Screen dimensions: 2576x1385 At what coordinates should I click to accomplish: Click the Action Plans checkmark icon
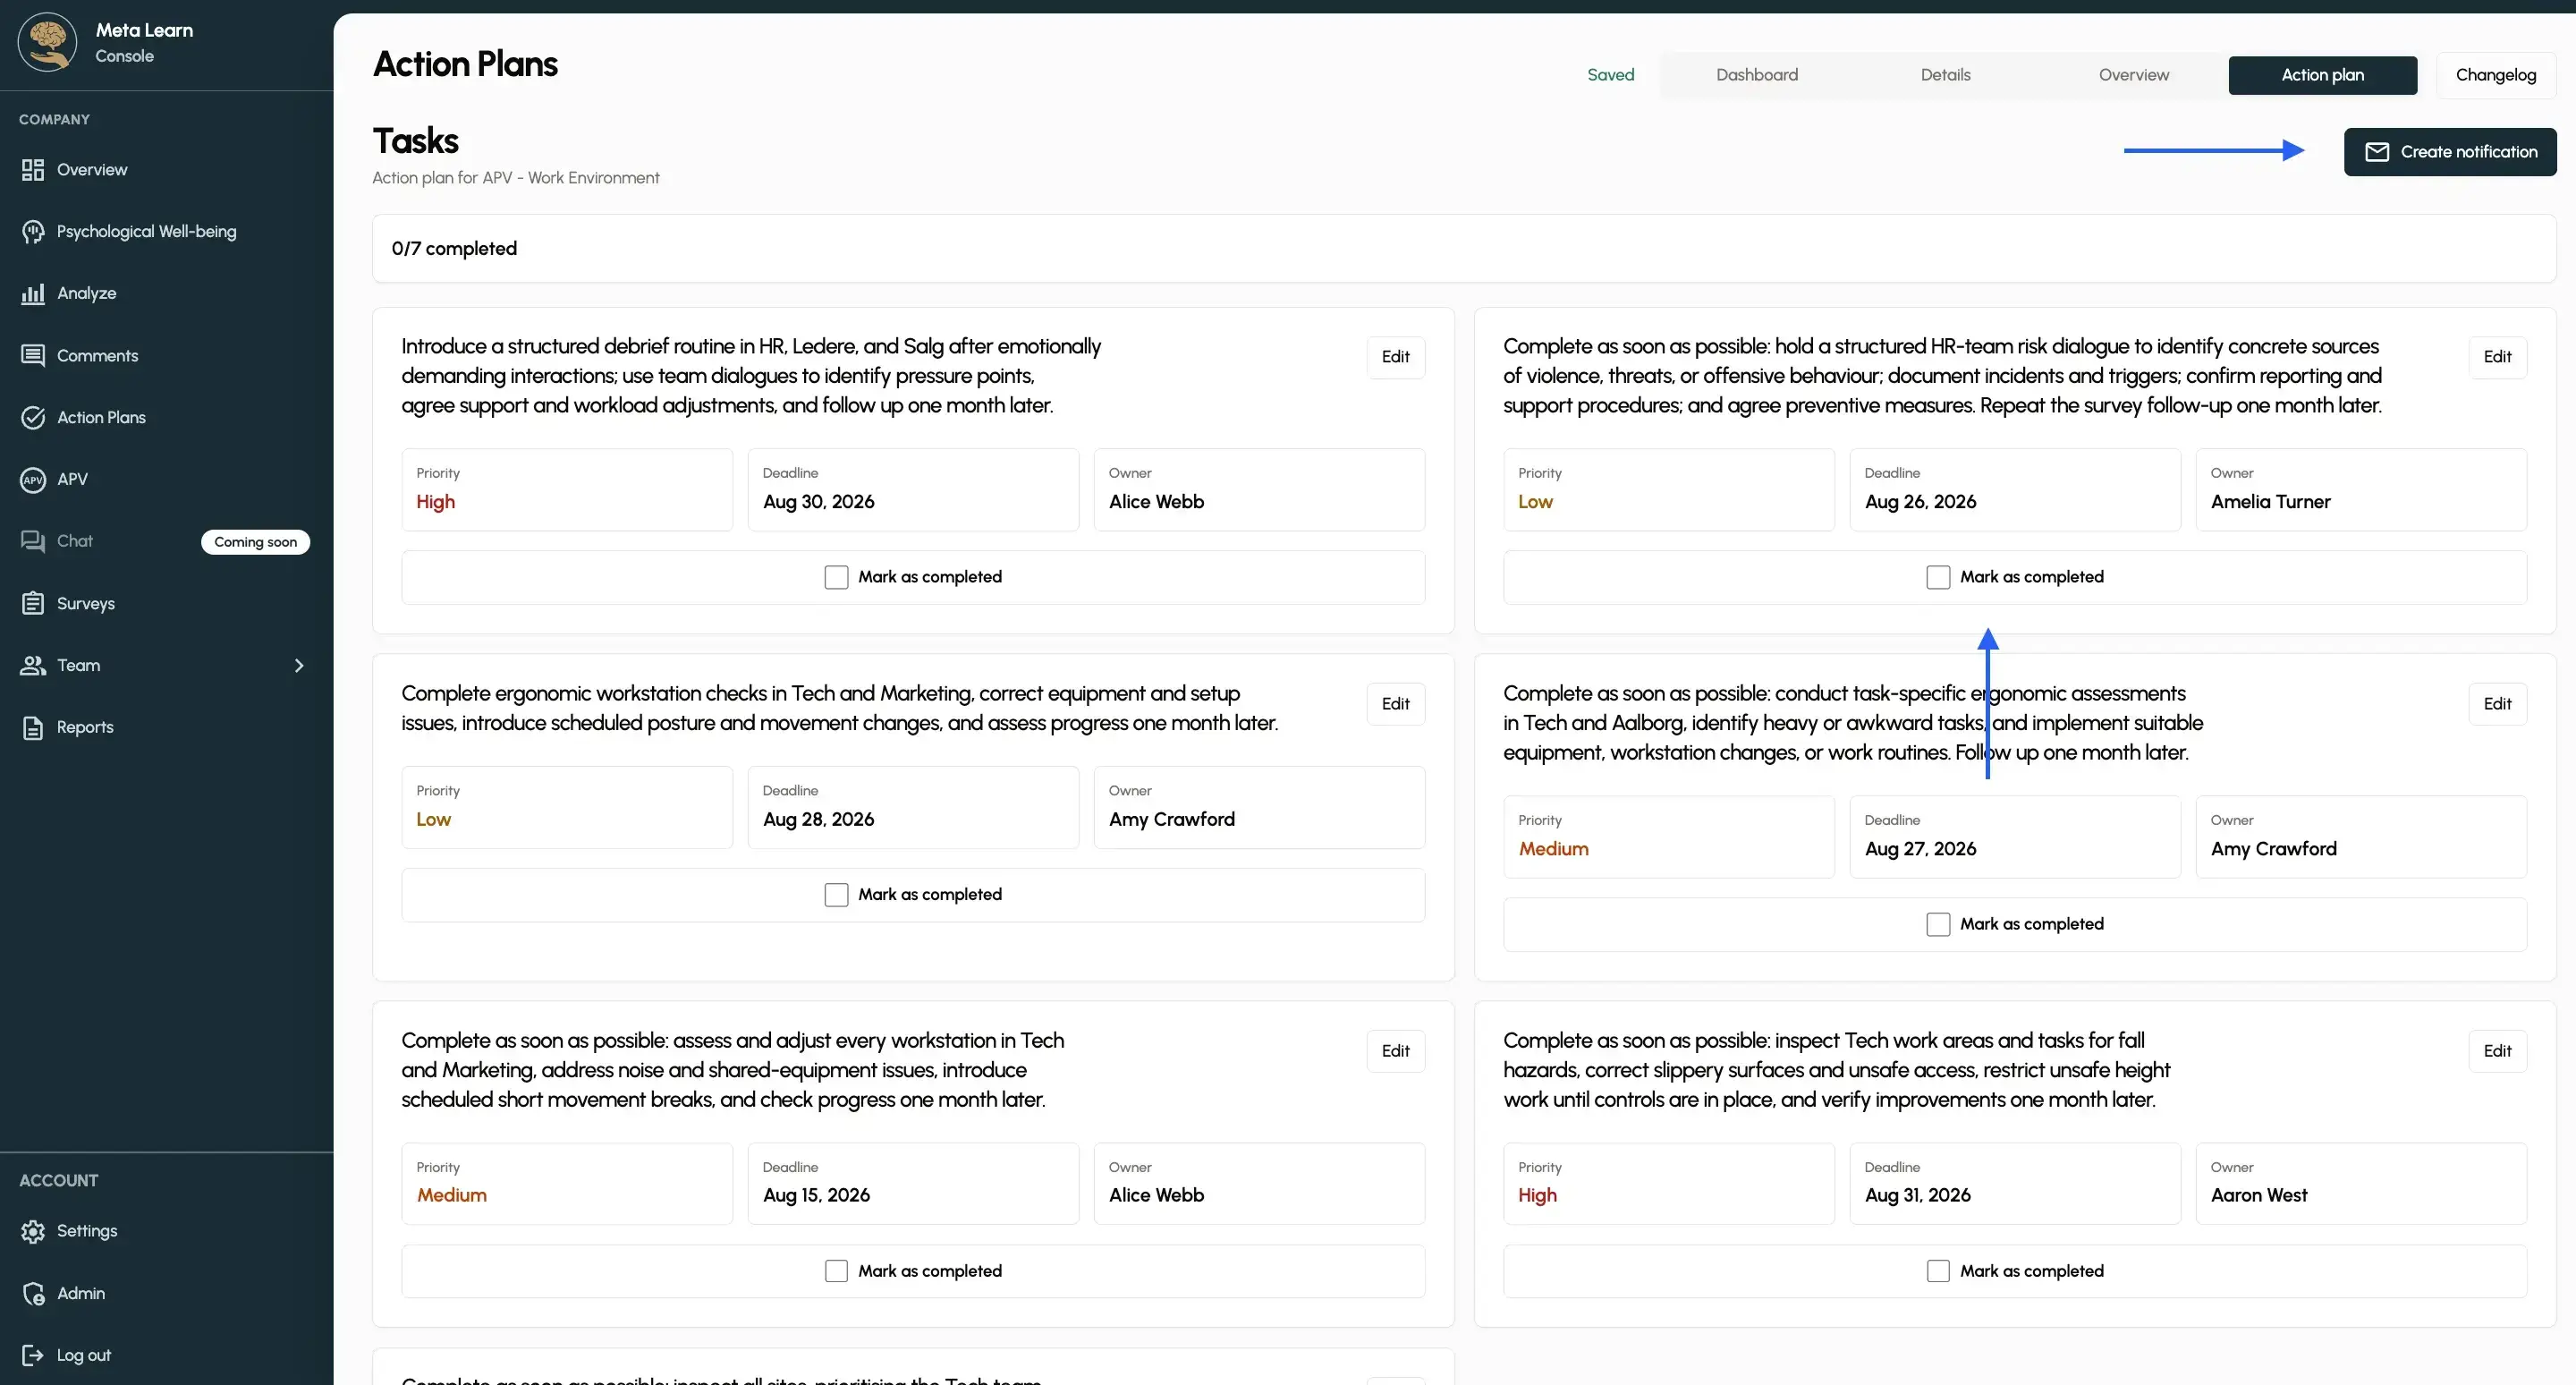pyautogui.click(x=33, y=418)
